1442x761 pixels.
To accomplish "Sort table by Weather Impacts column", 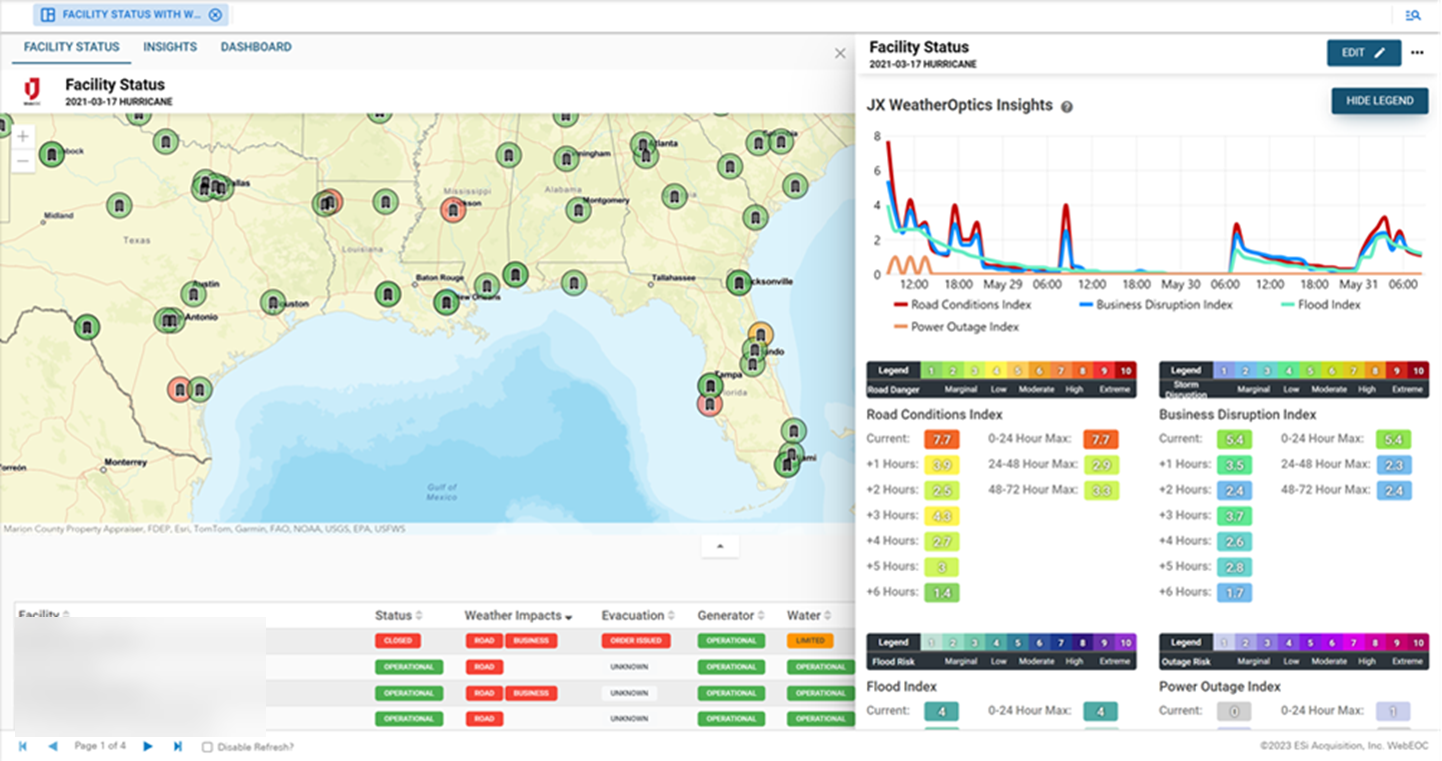I will click(517, 616).
